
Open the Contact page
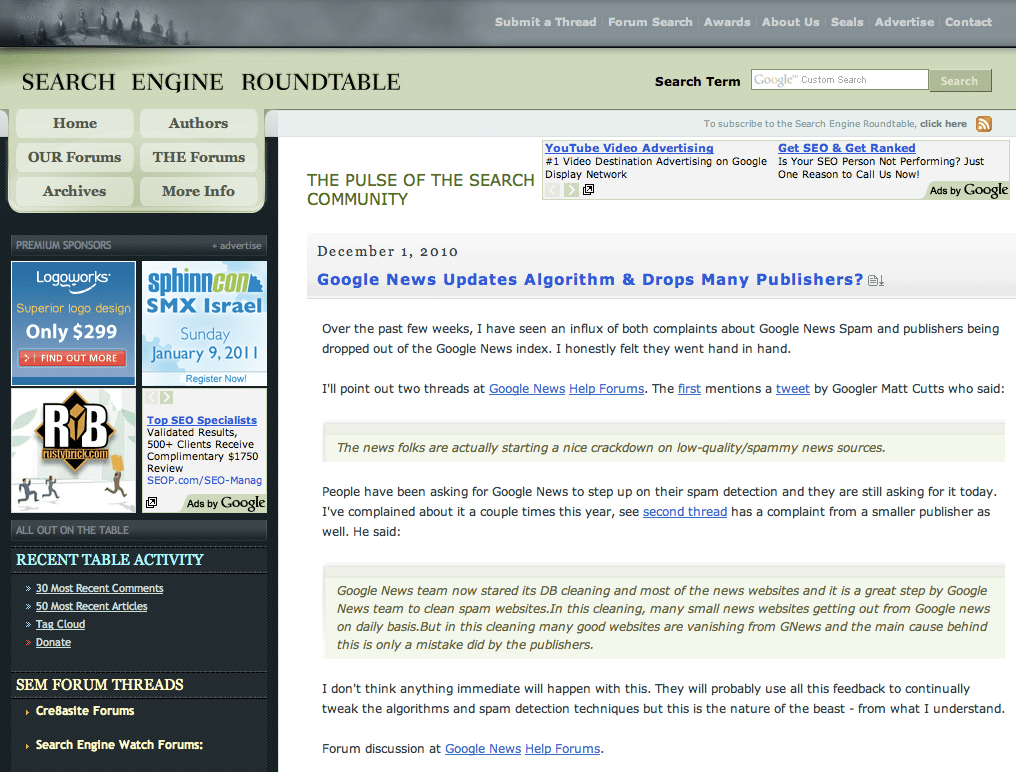coord(968,22)
